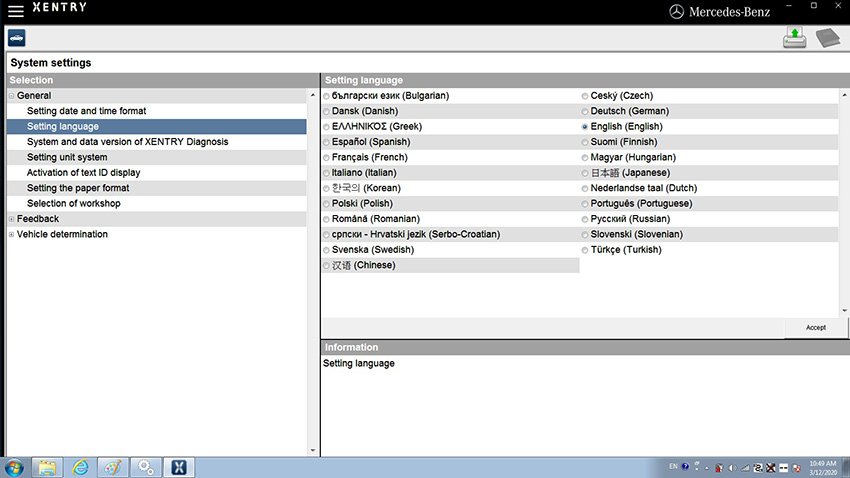Expand the Feedback tree node

coord(11,219)
